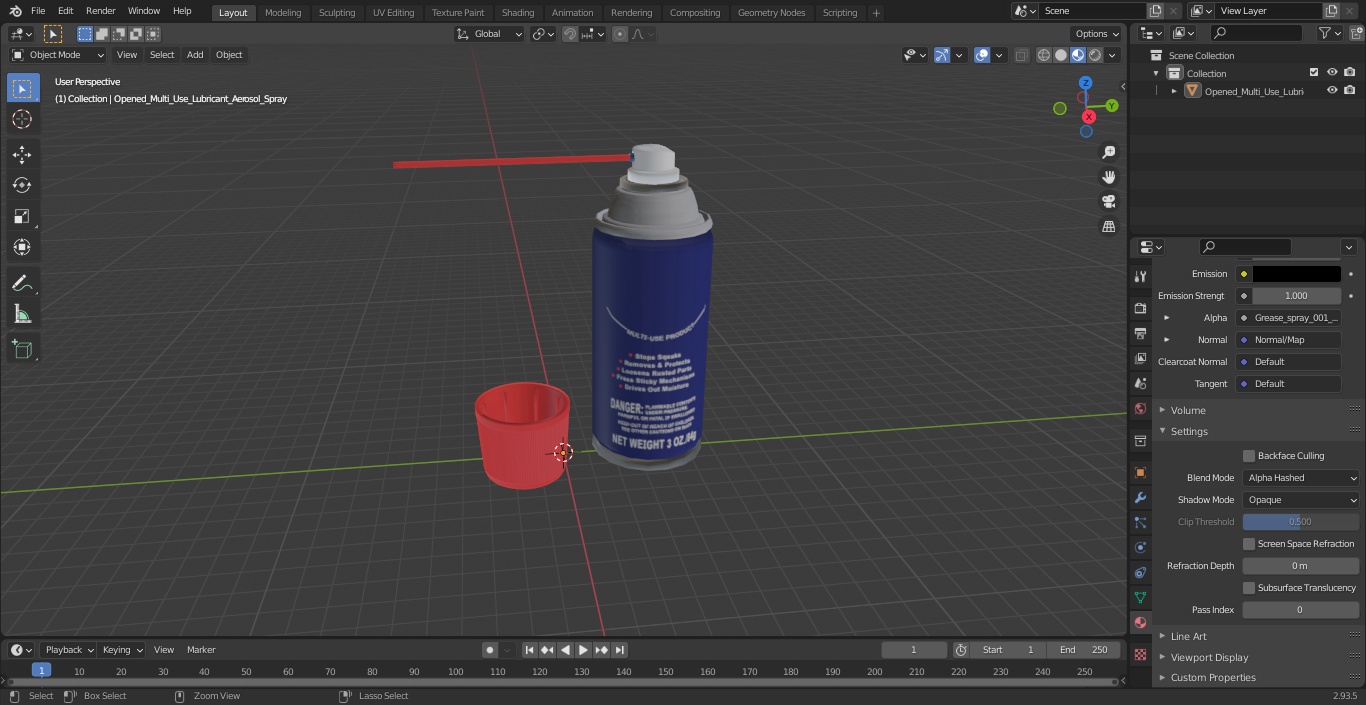The image size is (1366, 705).
Task: Open the Keying popover in timeline
Action: [121, 650]
